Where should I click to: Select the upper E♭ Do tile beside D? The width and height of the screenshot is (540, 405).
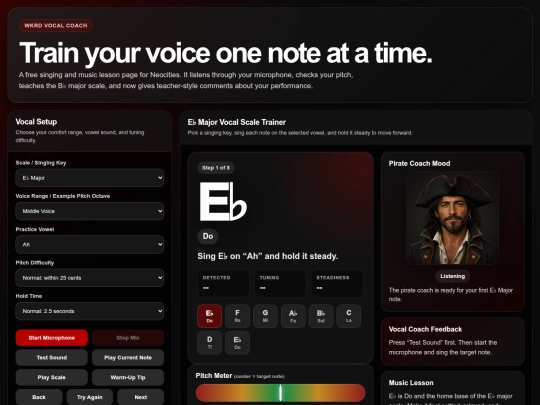click(x=237, y=343)
